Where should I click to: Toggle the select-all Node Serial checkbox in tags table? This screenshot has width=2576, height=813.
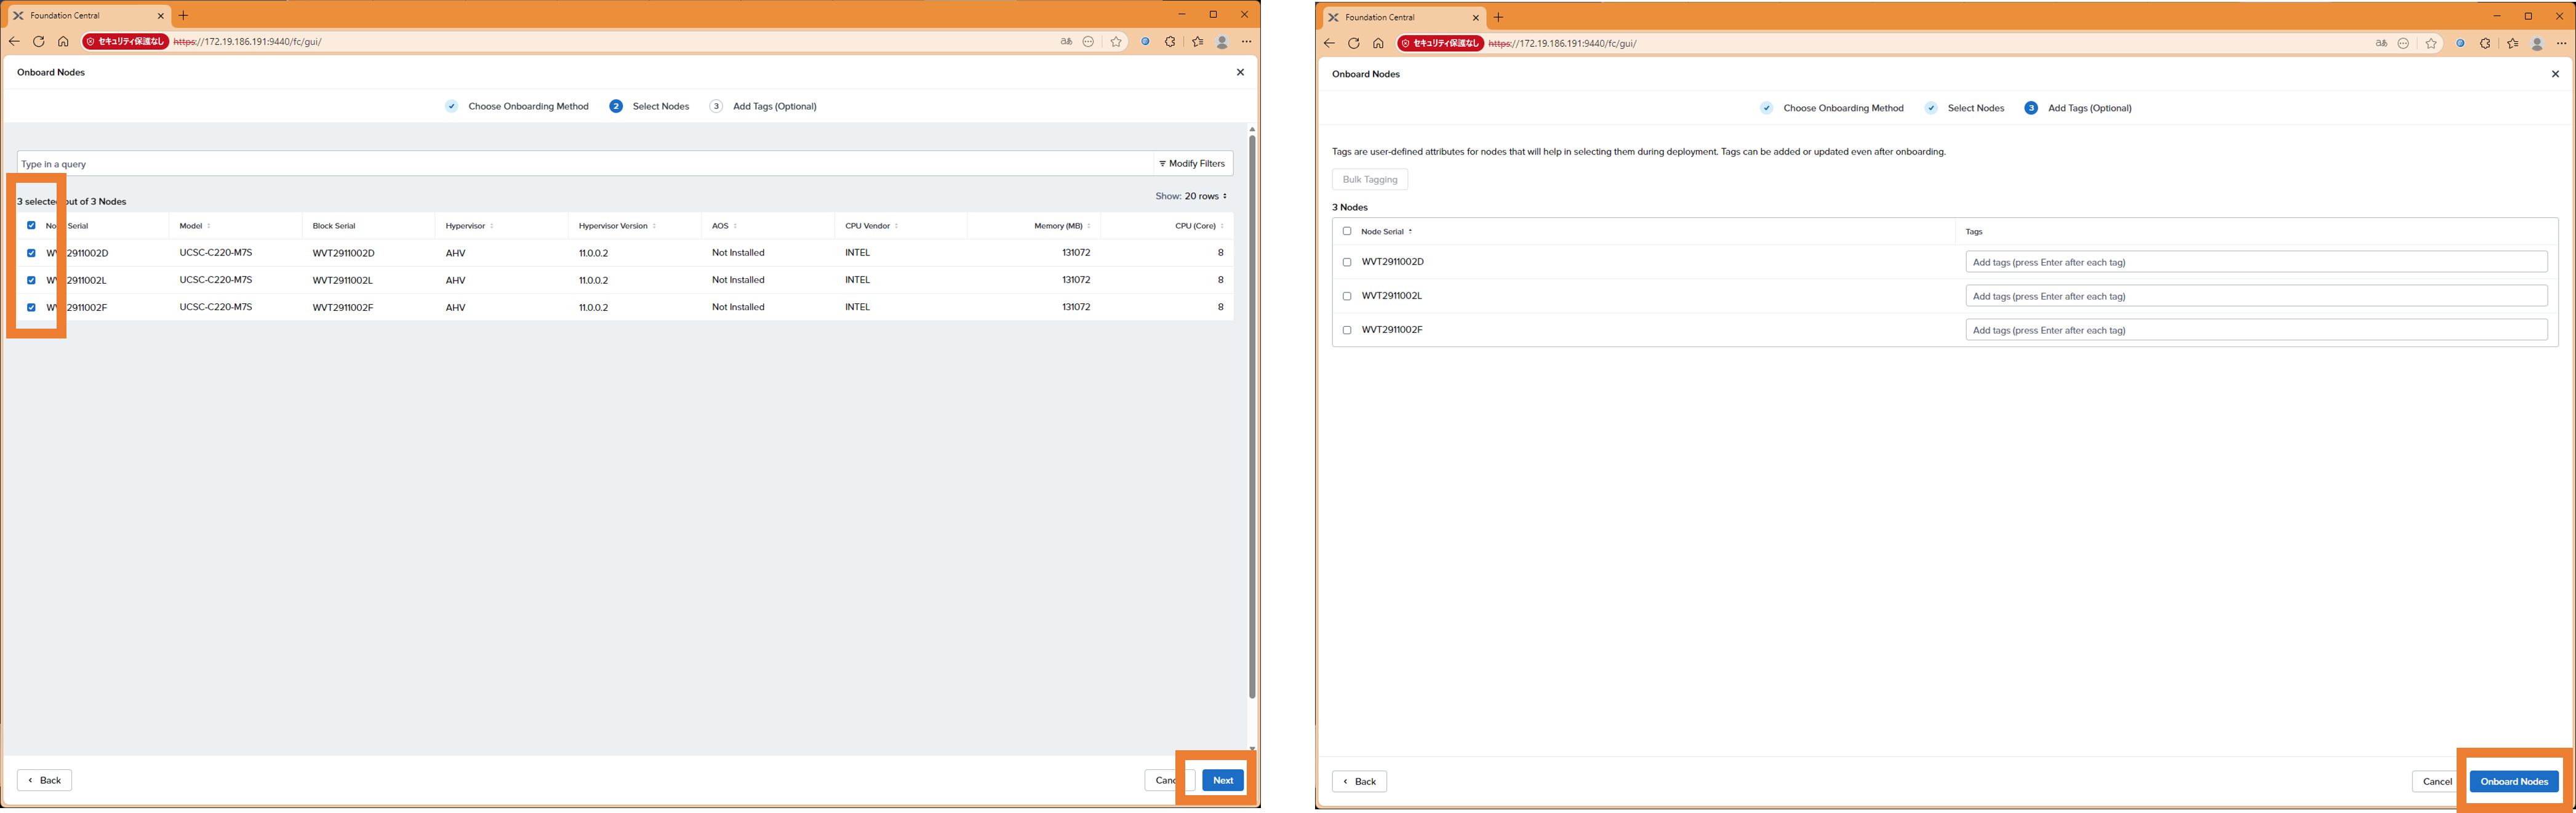pos(1347,231)
